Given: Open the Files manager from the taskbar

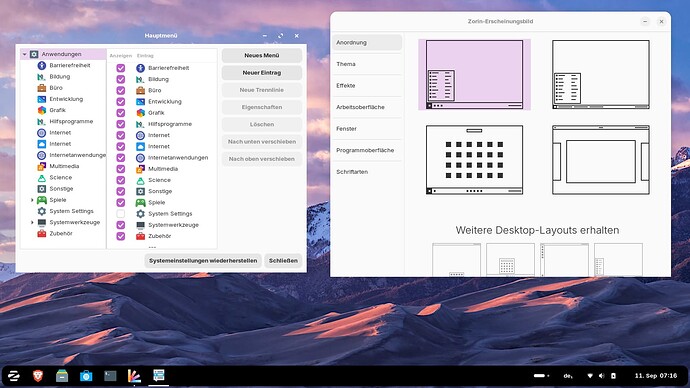Looking at the screenshot, I should click(62, 376).
